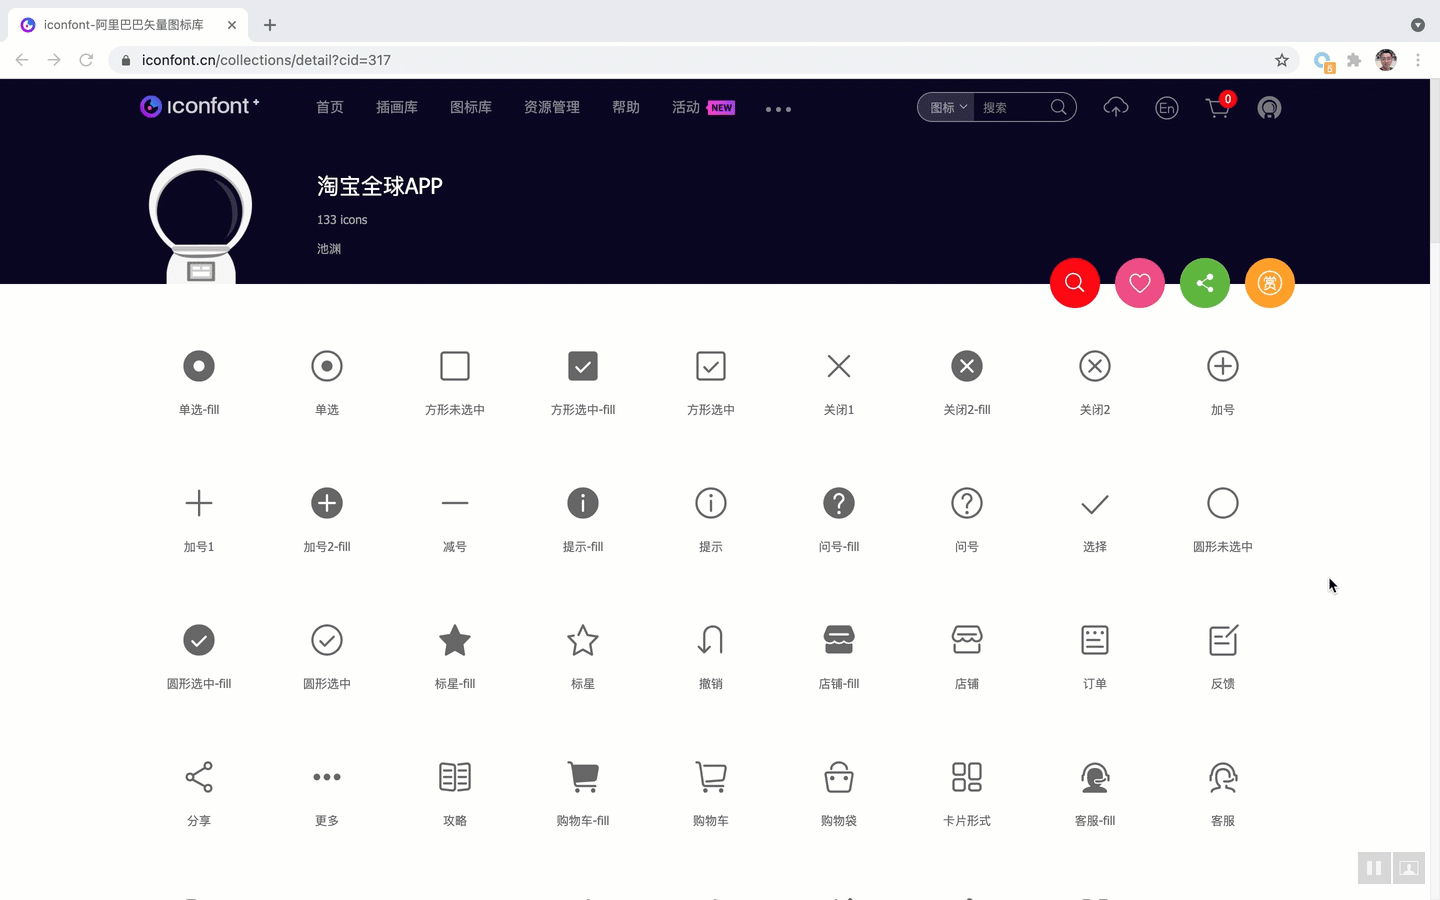This screenshot has width=1440, height=900.
Task: Click the 店铺-fill shop icon
Action: [x=839, y=640]
